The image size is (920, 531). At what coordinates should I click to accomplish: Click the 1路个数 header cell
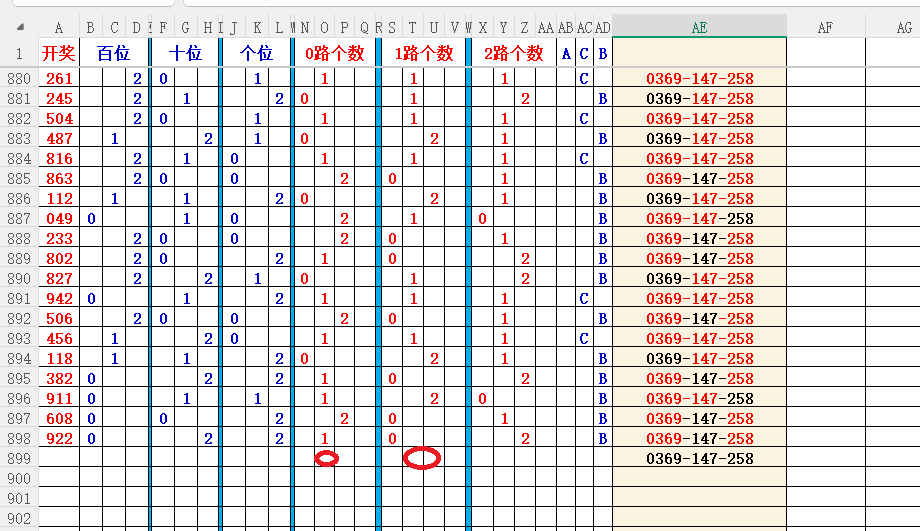pyautogui.click(x=424, y=53)
